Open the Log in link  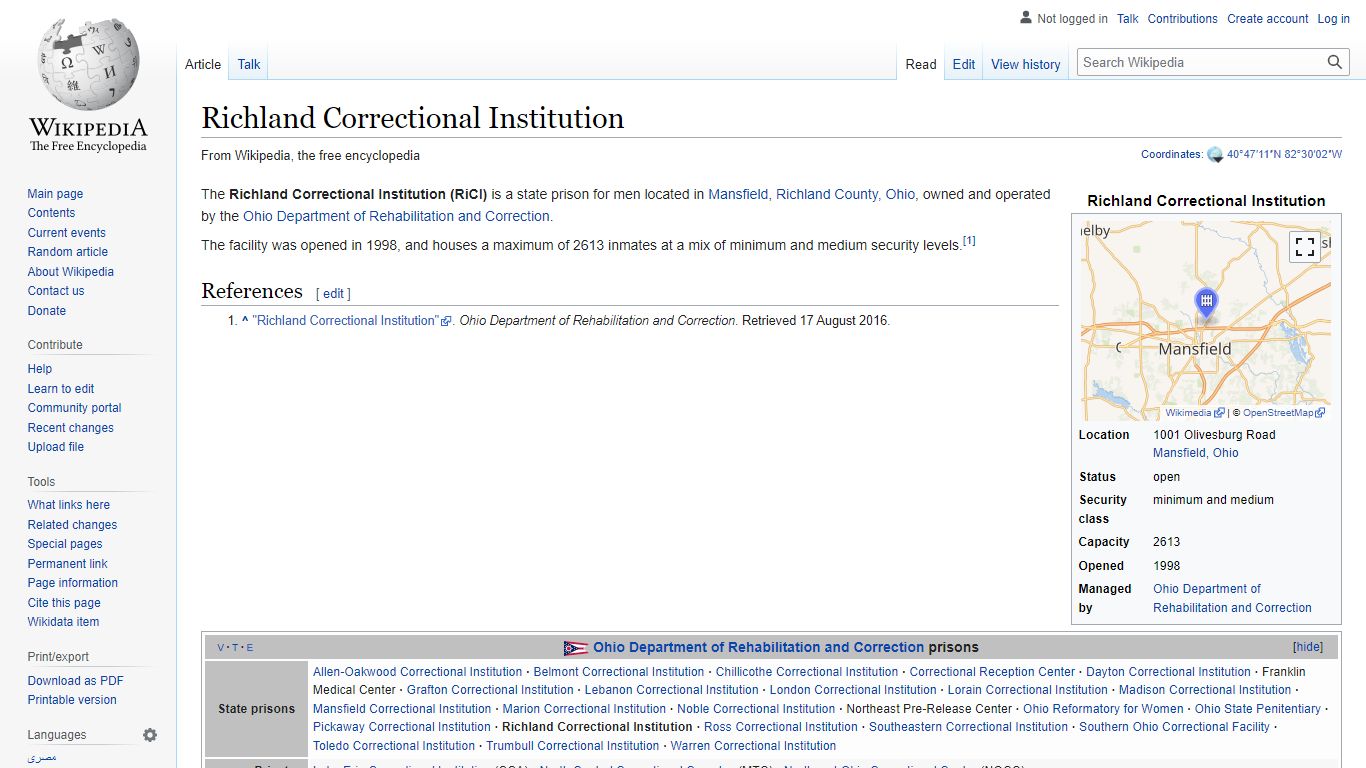click(1334, 19)
